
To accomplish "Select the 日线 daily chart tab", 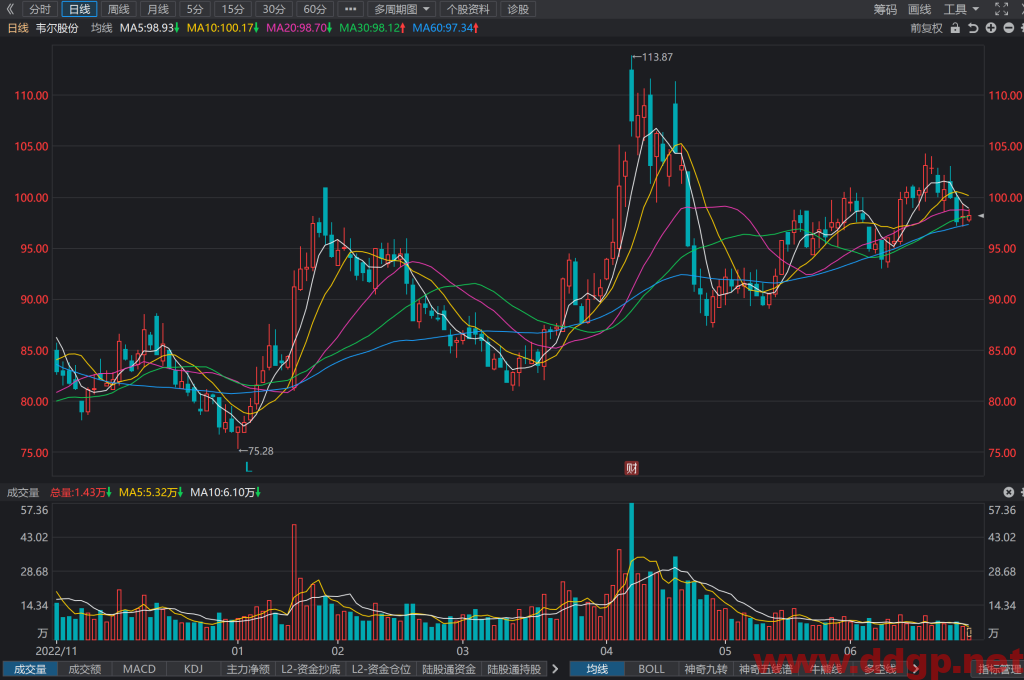I will 80,9.
